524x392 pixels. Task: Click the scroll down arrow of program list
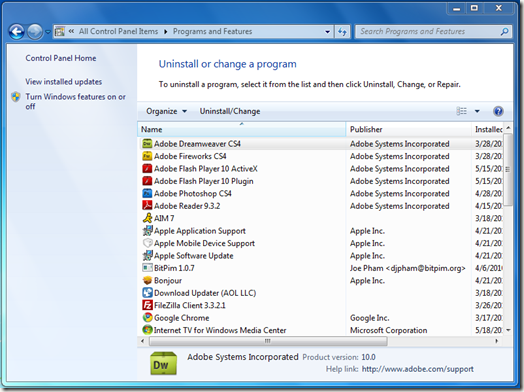pos(508,330)
